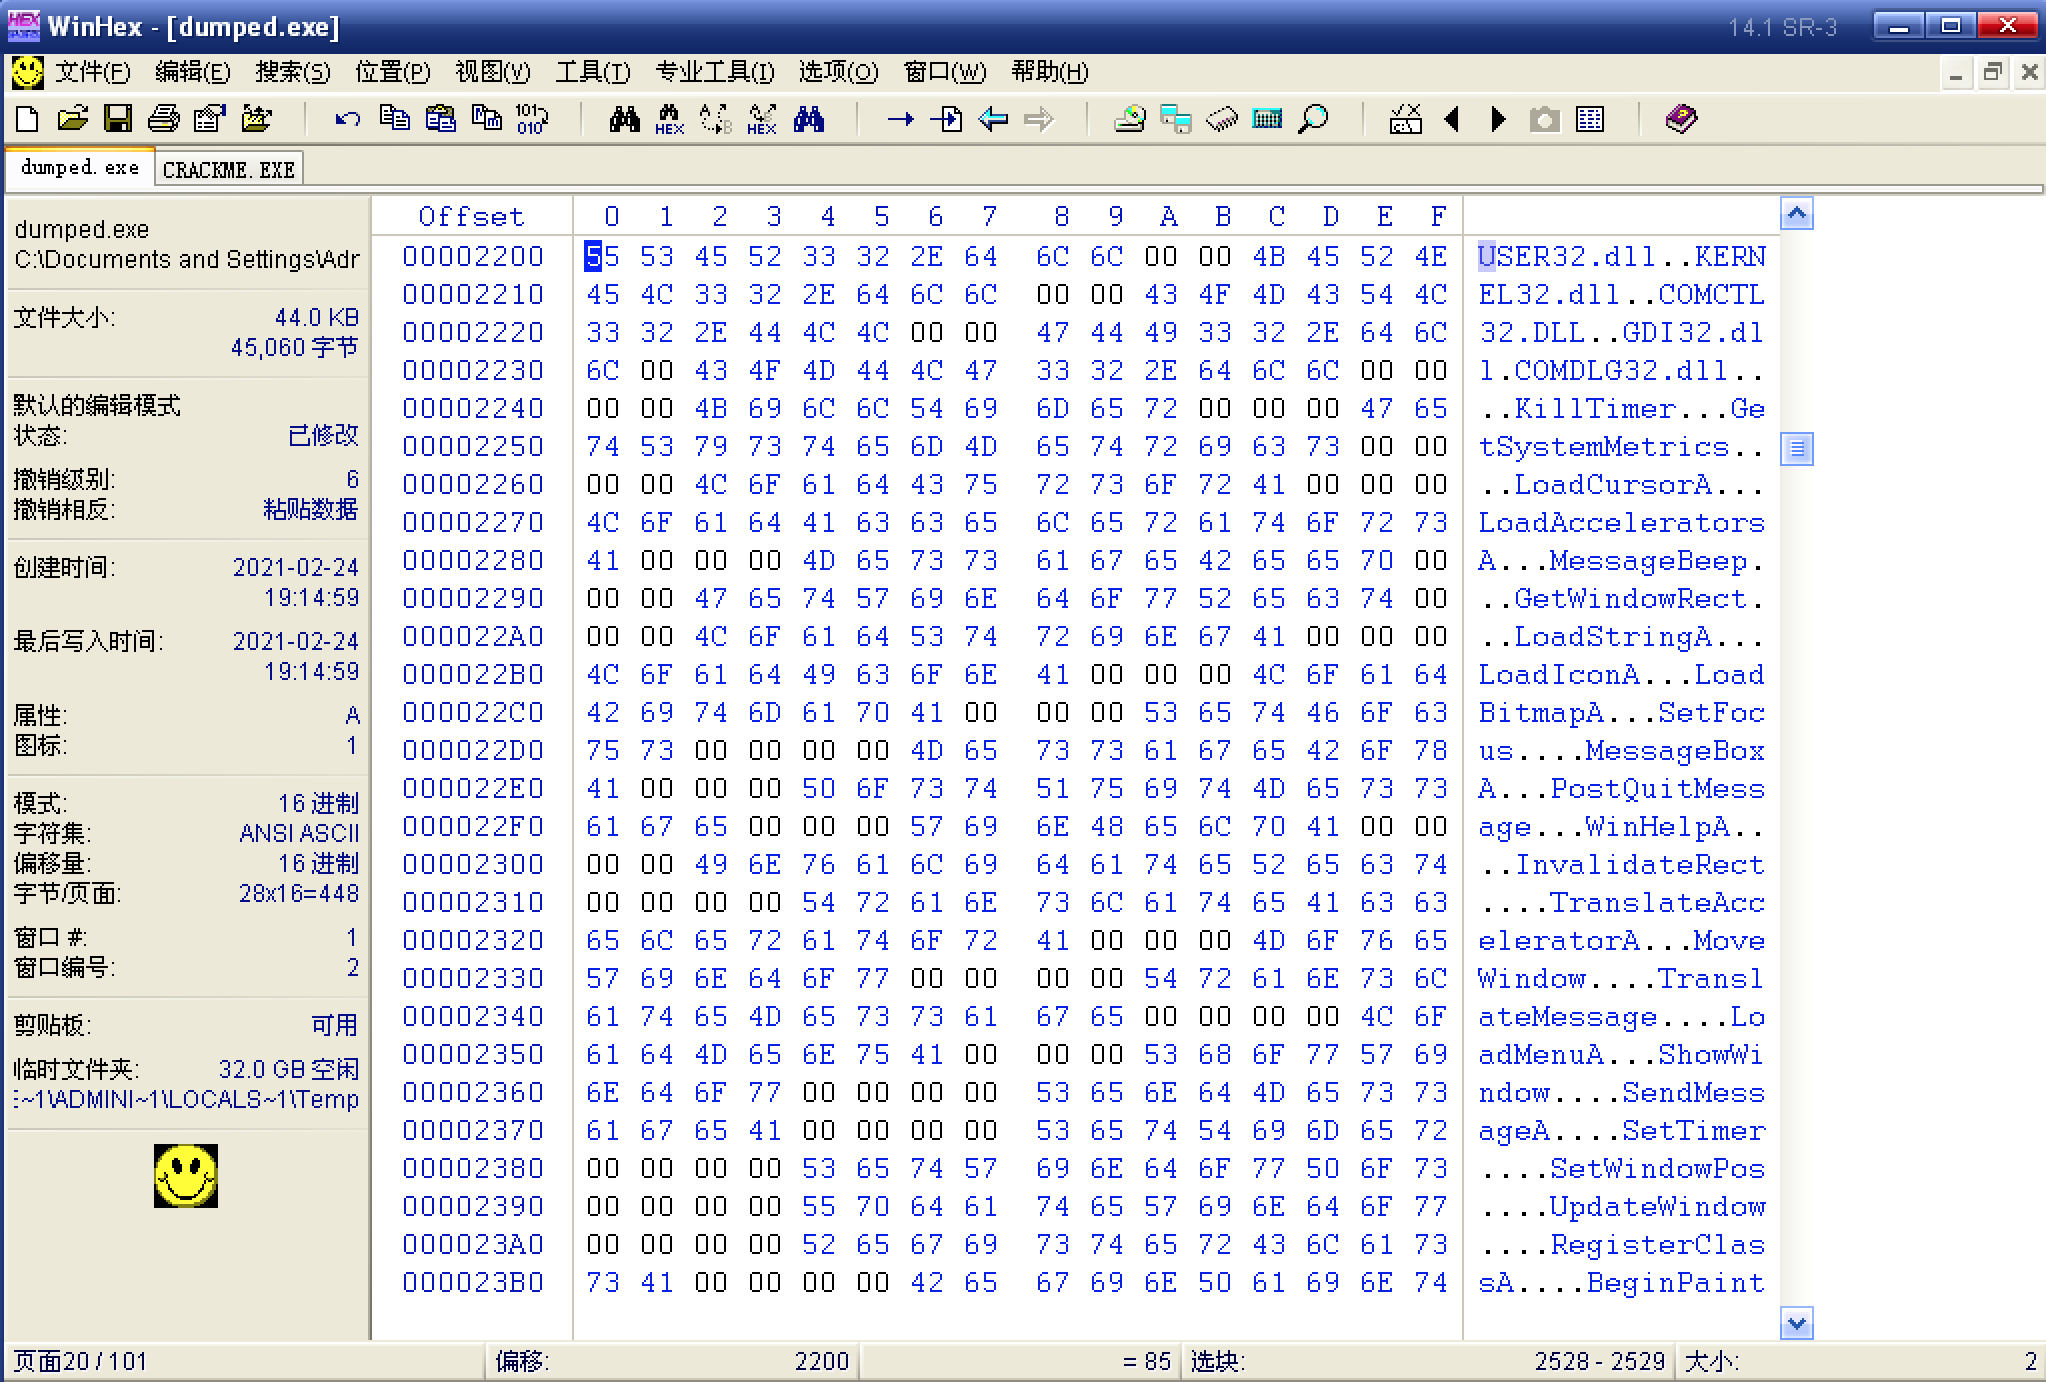Open the 搜索(S) menu
The height and width of the screenshot is (1382, 2046).
click(292, 72)
